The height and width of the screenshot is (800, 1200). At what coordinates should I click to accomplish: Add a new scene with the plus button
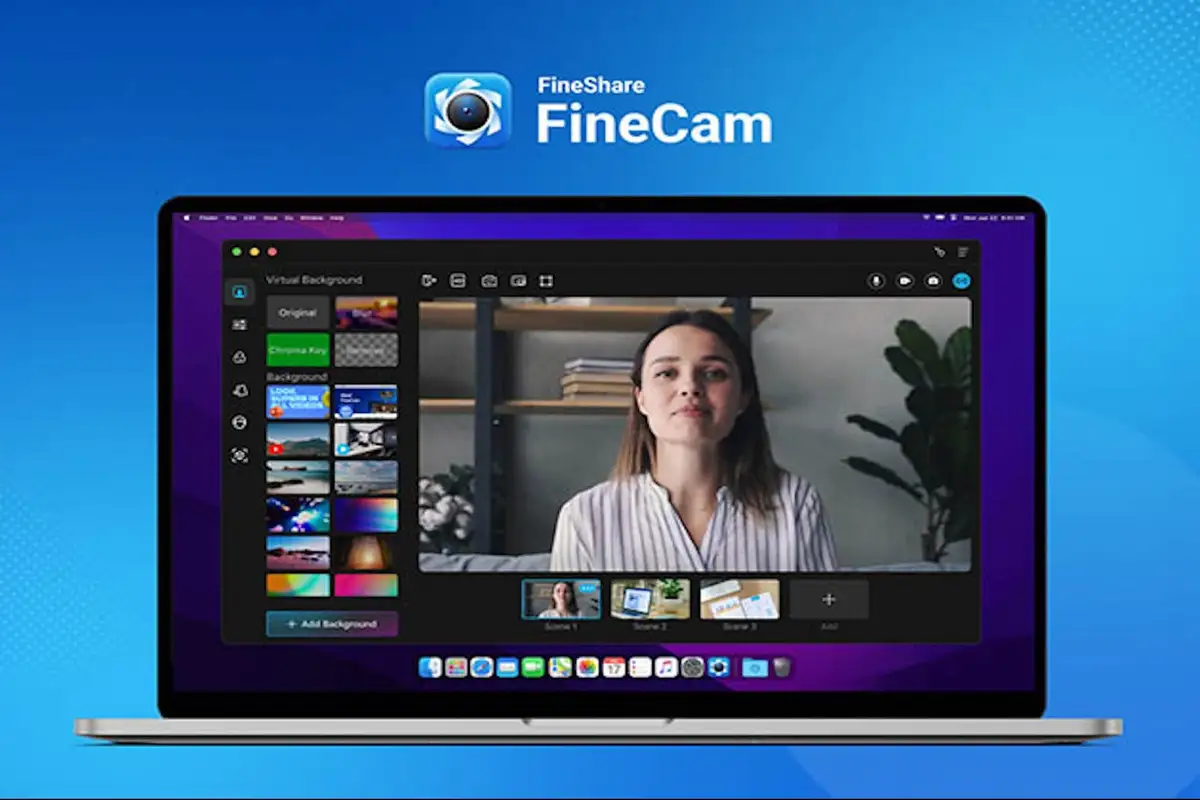pos(829,599)
